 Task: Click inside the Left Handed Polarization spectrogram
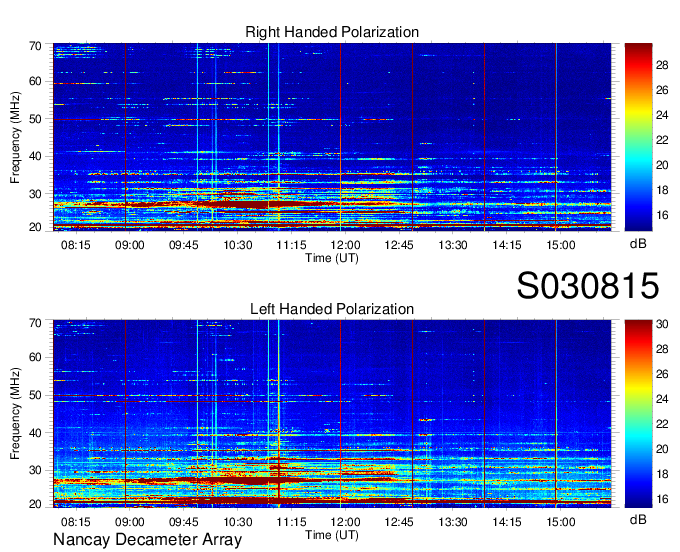332,414
